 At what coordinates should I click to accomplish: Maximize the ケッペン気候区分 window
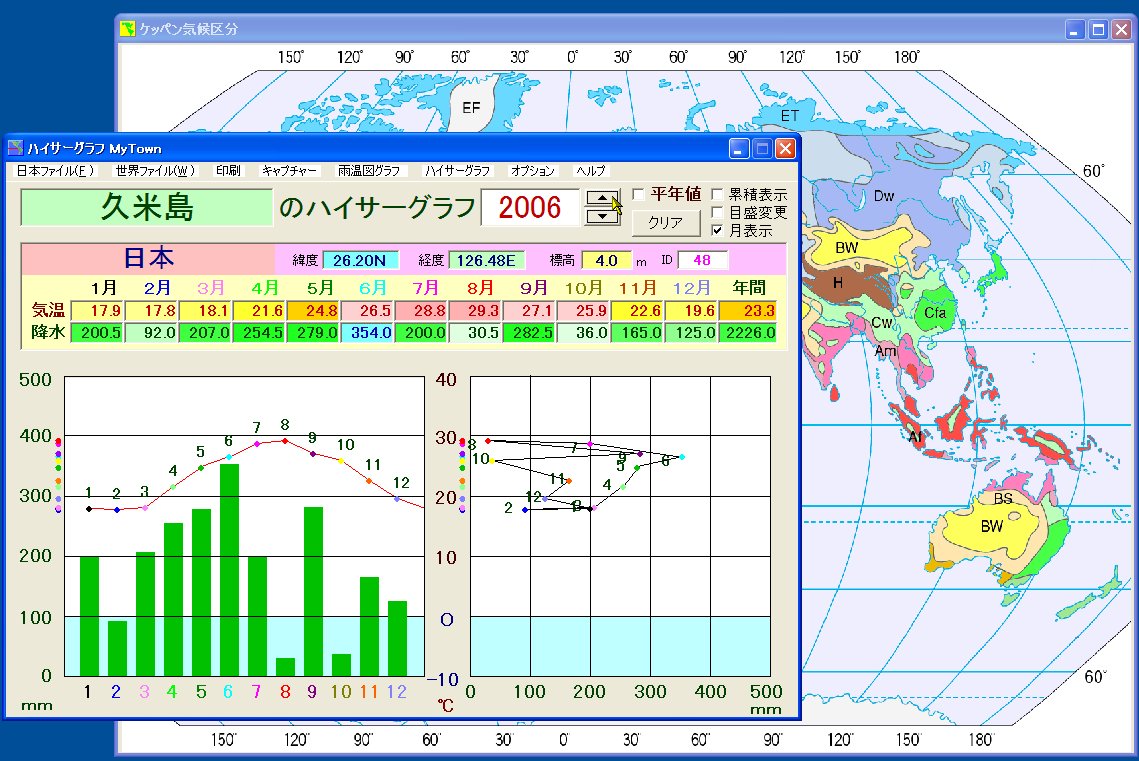click(x=1098, y=30)
